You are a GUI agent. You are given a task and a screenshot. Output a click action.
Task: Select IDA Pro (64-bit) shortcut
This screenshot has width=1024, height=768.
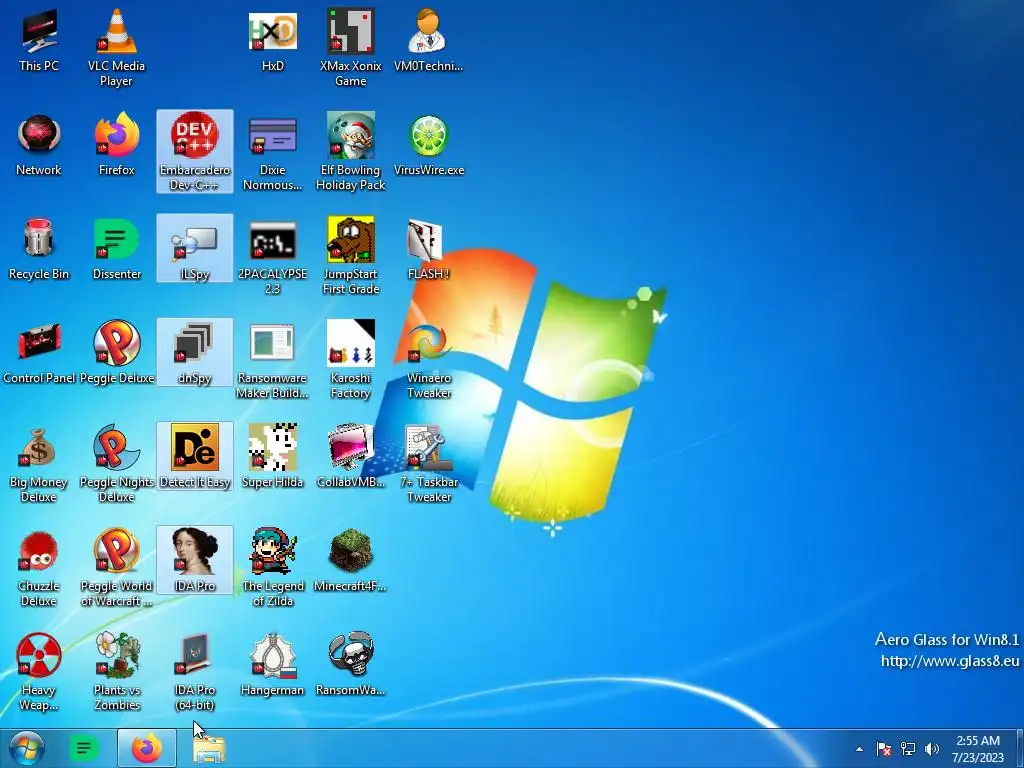(x=195, y=671)
